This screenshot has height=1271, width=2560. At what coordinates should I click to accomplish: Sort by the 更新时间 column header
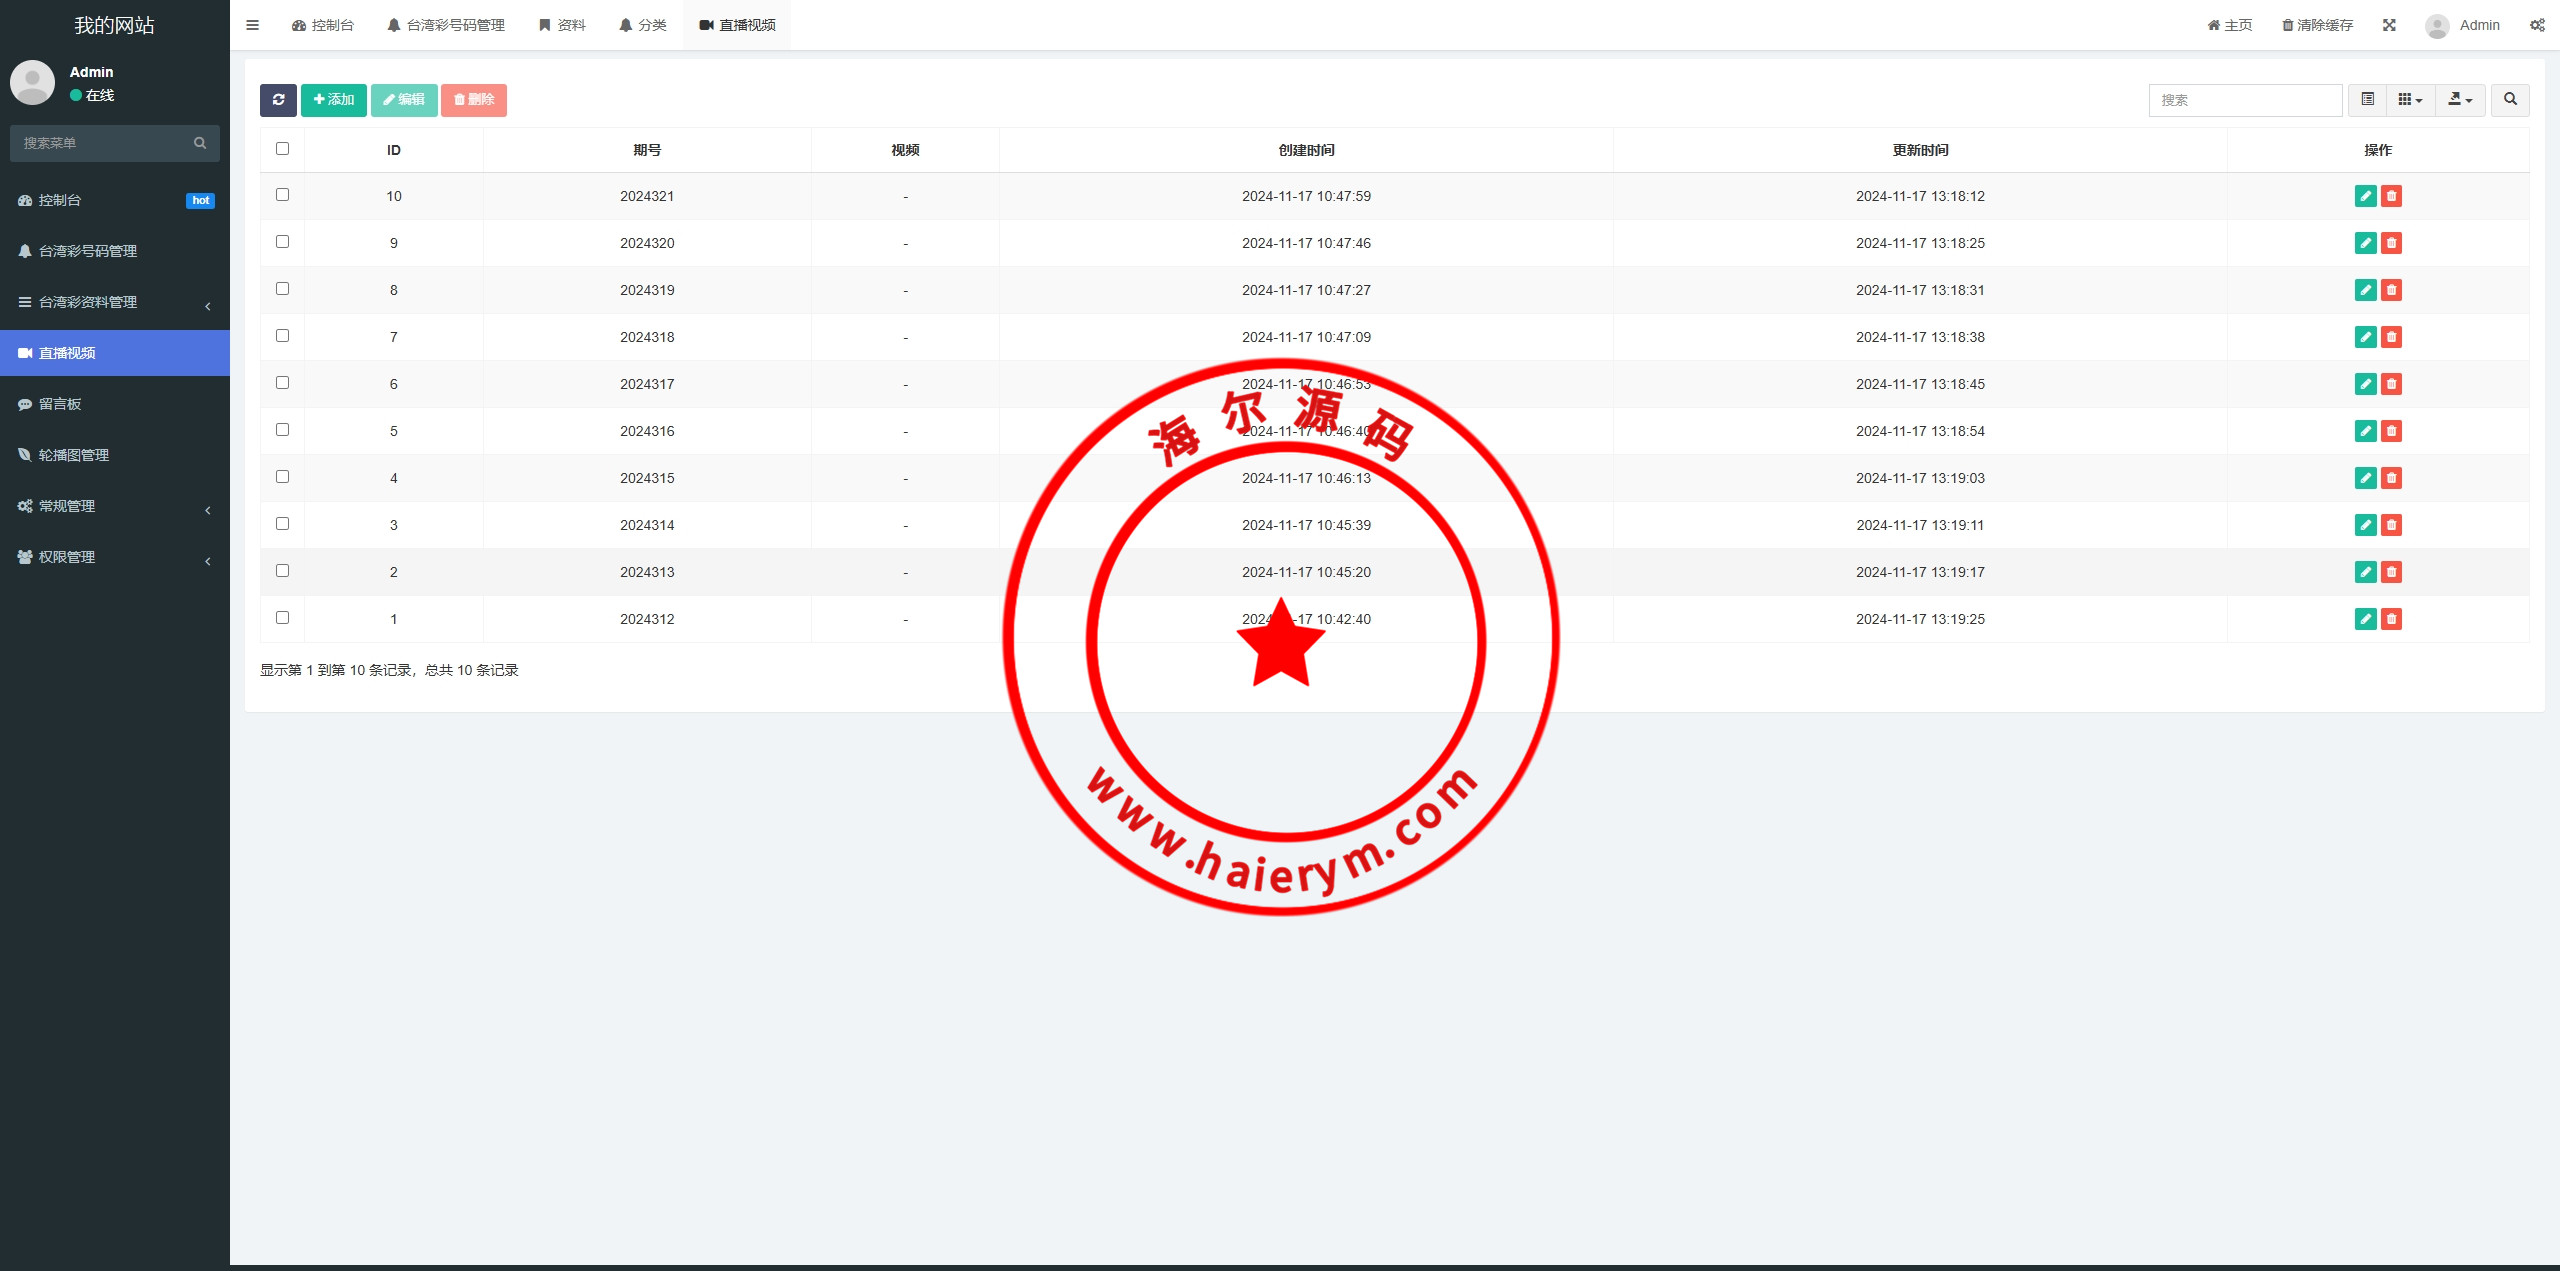[1920, 150]
